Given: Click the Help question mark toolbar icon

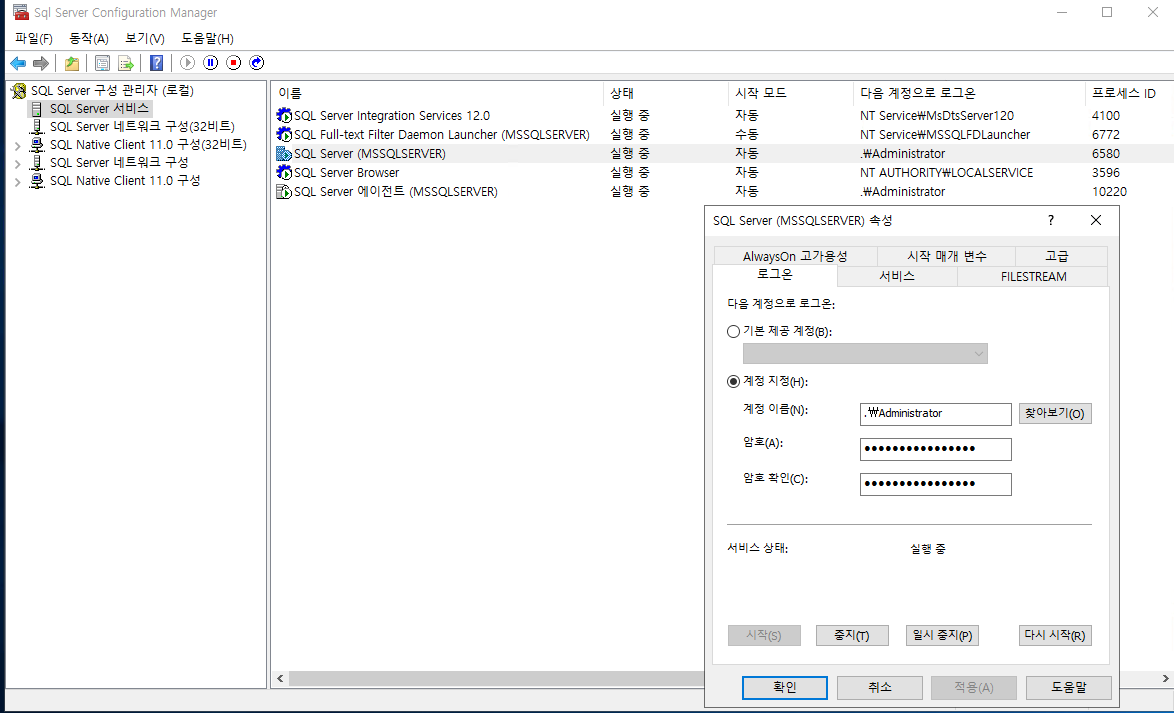Looking at the screenshot, I should tap(156, 63).
